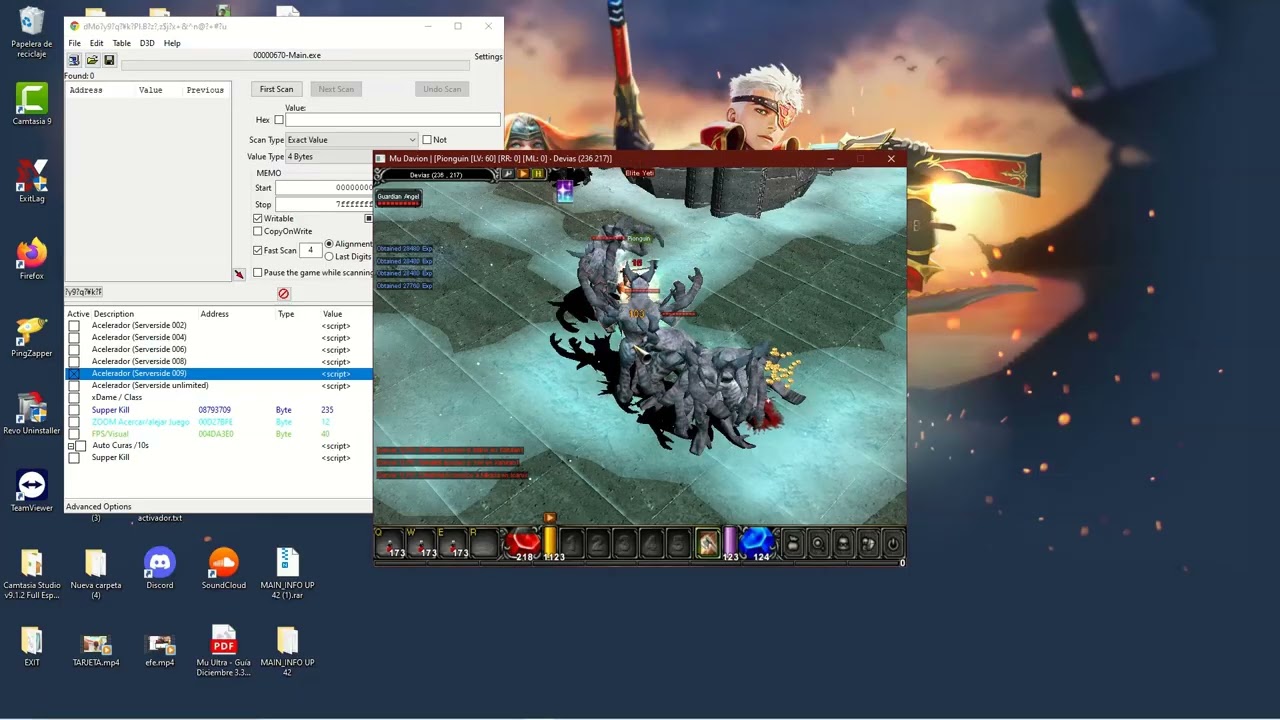Open the D3D menu
Screen dimensions: 1280x720
[147, 43]
